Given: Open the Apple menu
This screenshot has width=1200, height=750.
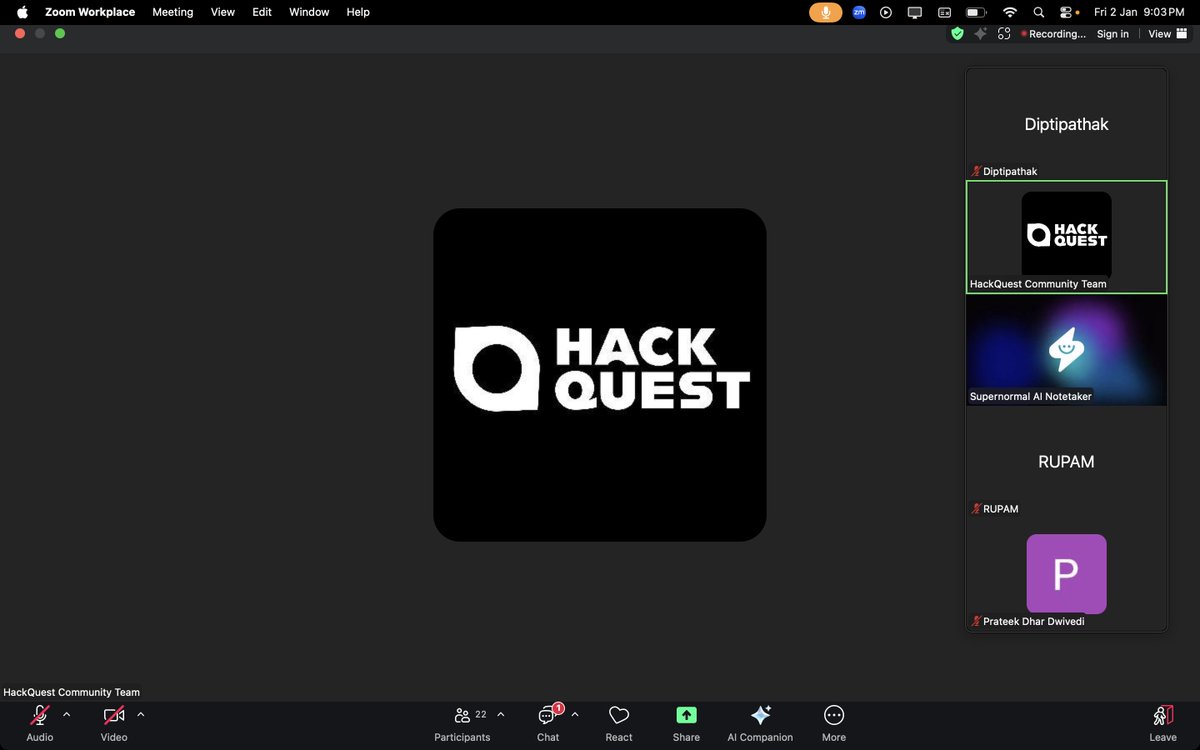Looking at the screenshot, I should pyautogui.click(x=22, y=12).
